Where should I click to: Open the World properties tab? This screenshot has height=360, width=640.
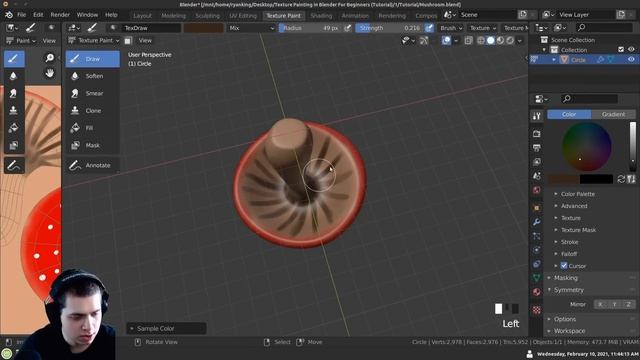coord(537,190)
